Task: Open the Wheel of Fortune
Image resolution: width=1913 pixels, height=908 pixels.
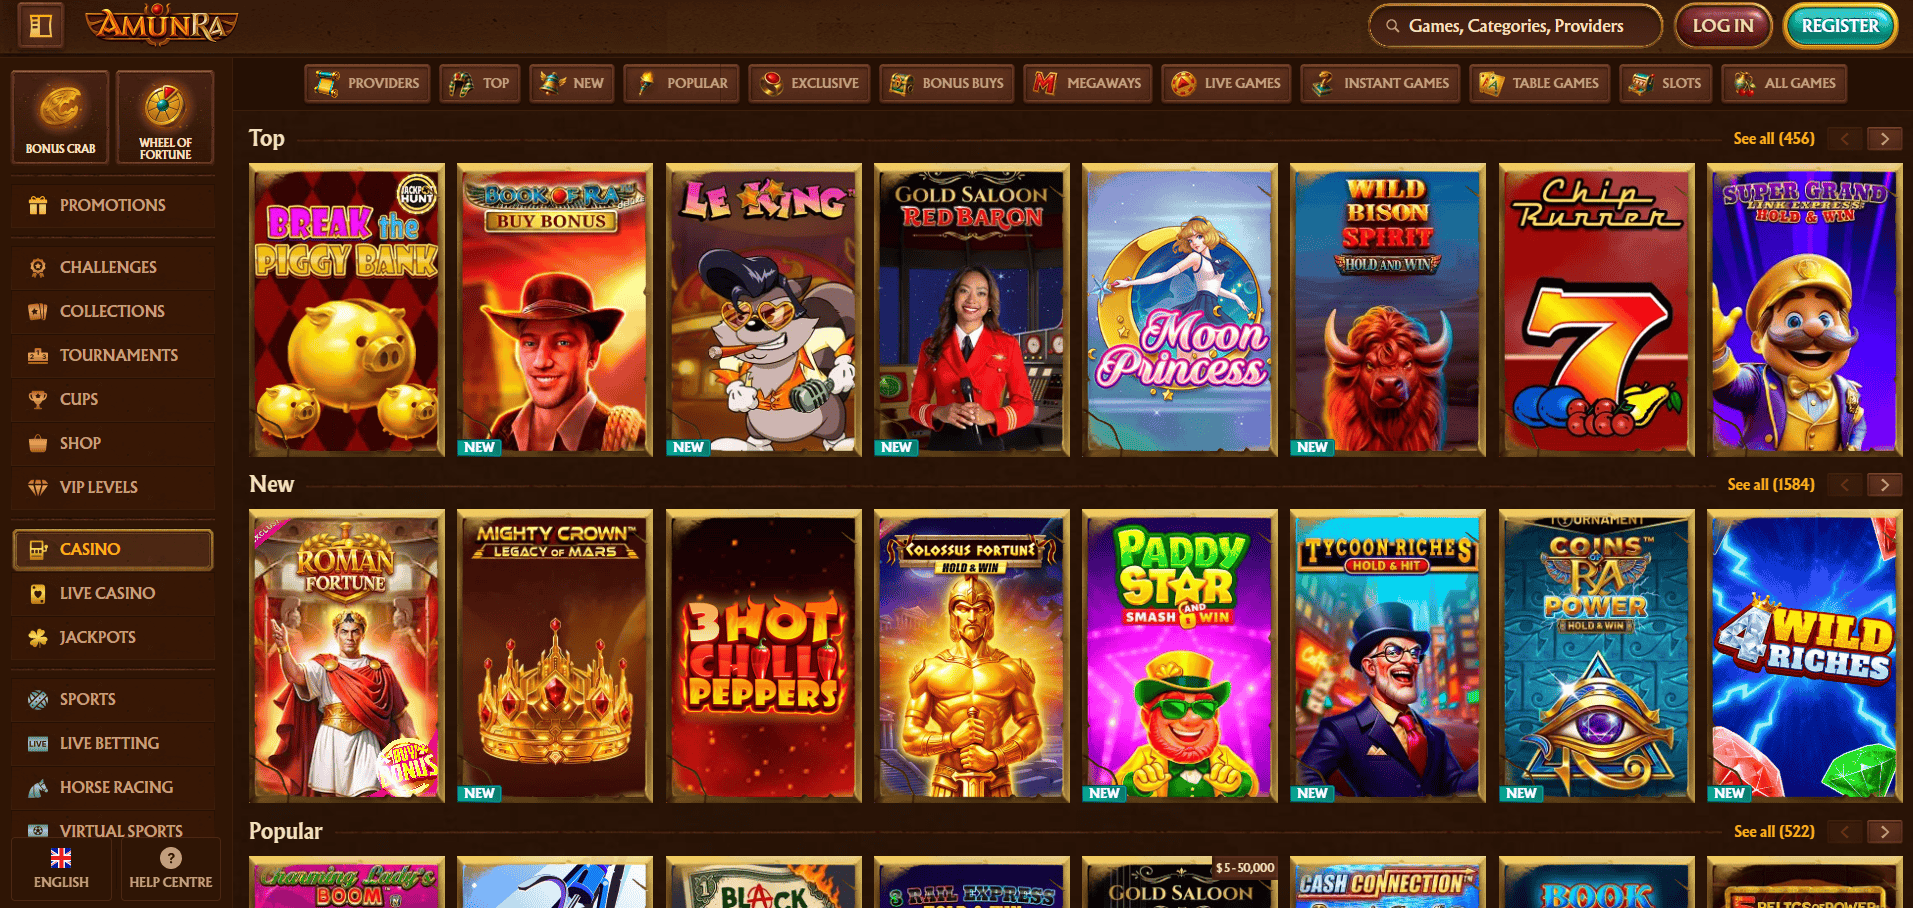Action: tap(165, 117)
